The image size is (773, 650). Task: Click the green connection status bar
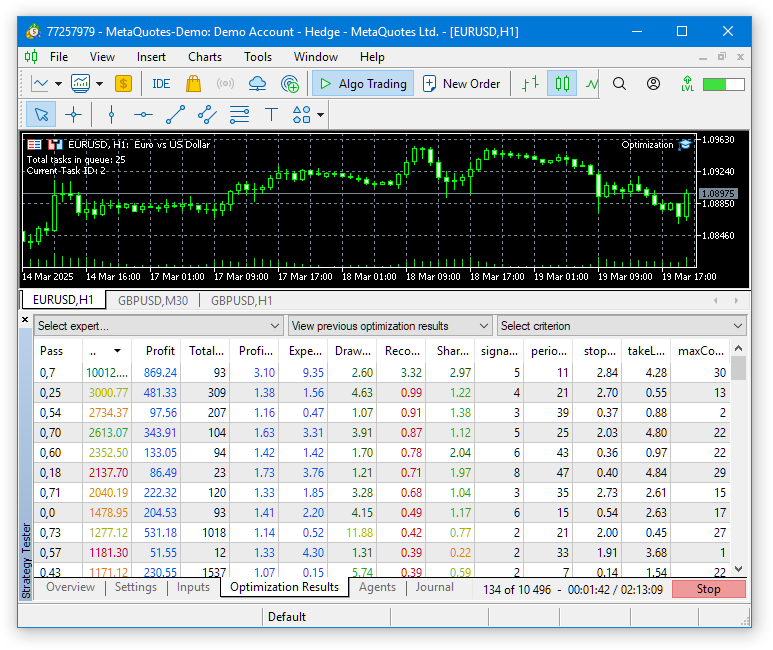coord(723,84)
